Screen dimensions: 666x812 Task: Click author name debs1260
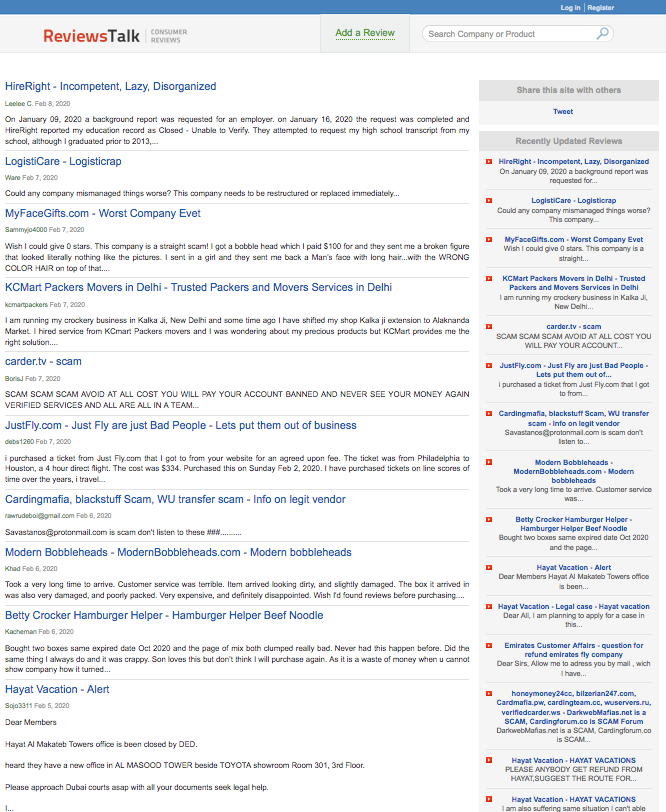pyautogui.click(x=19, y=442)
